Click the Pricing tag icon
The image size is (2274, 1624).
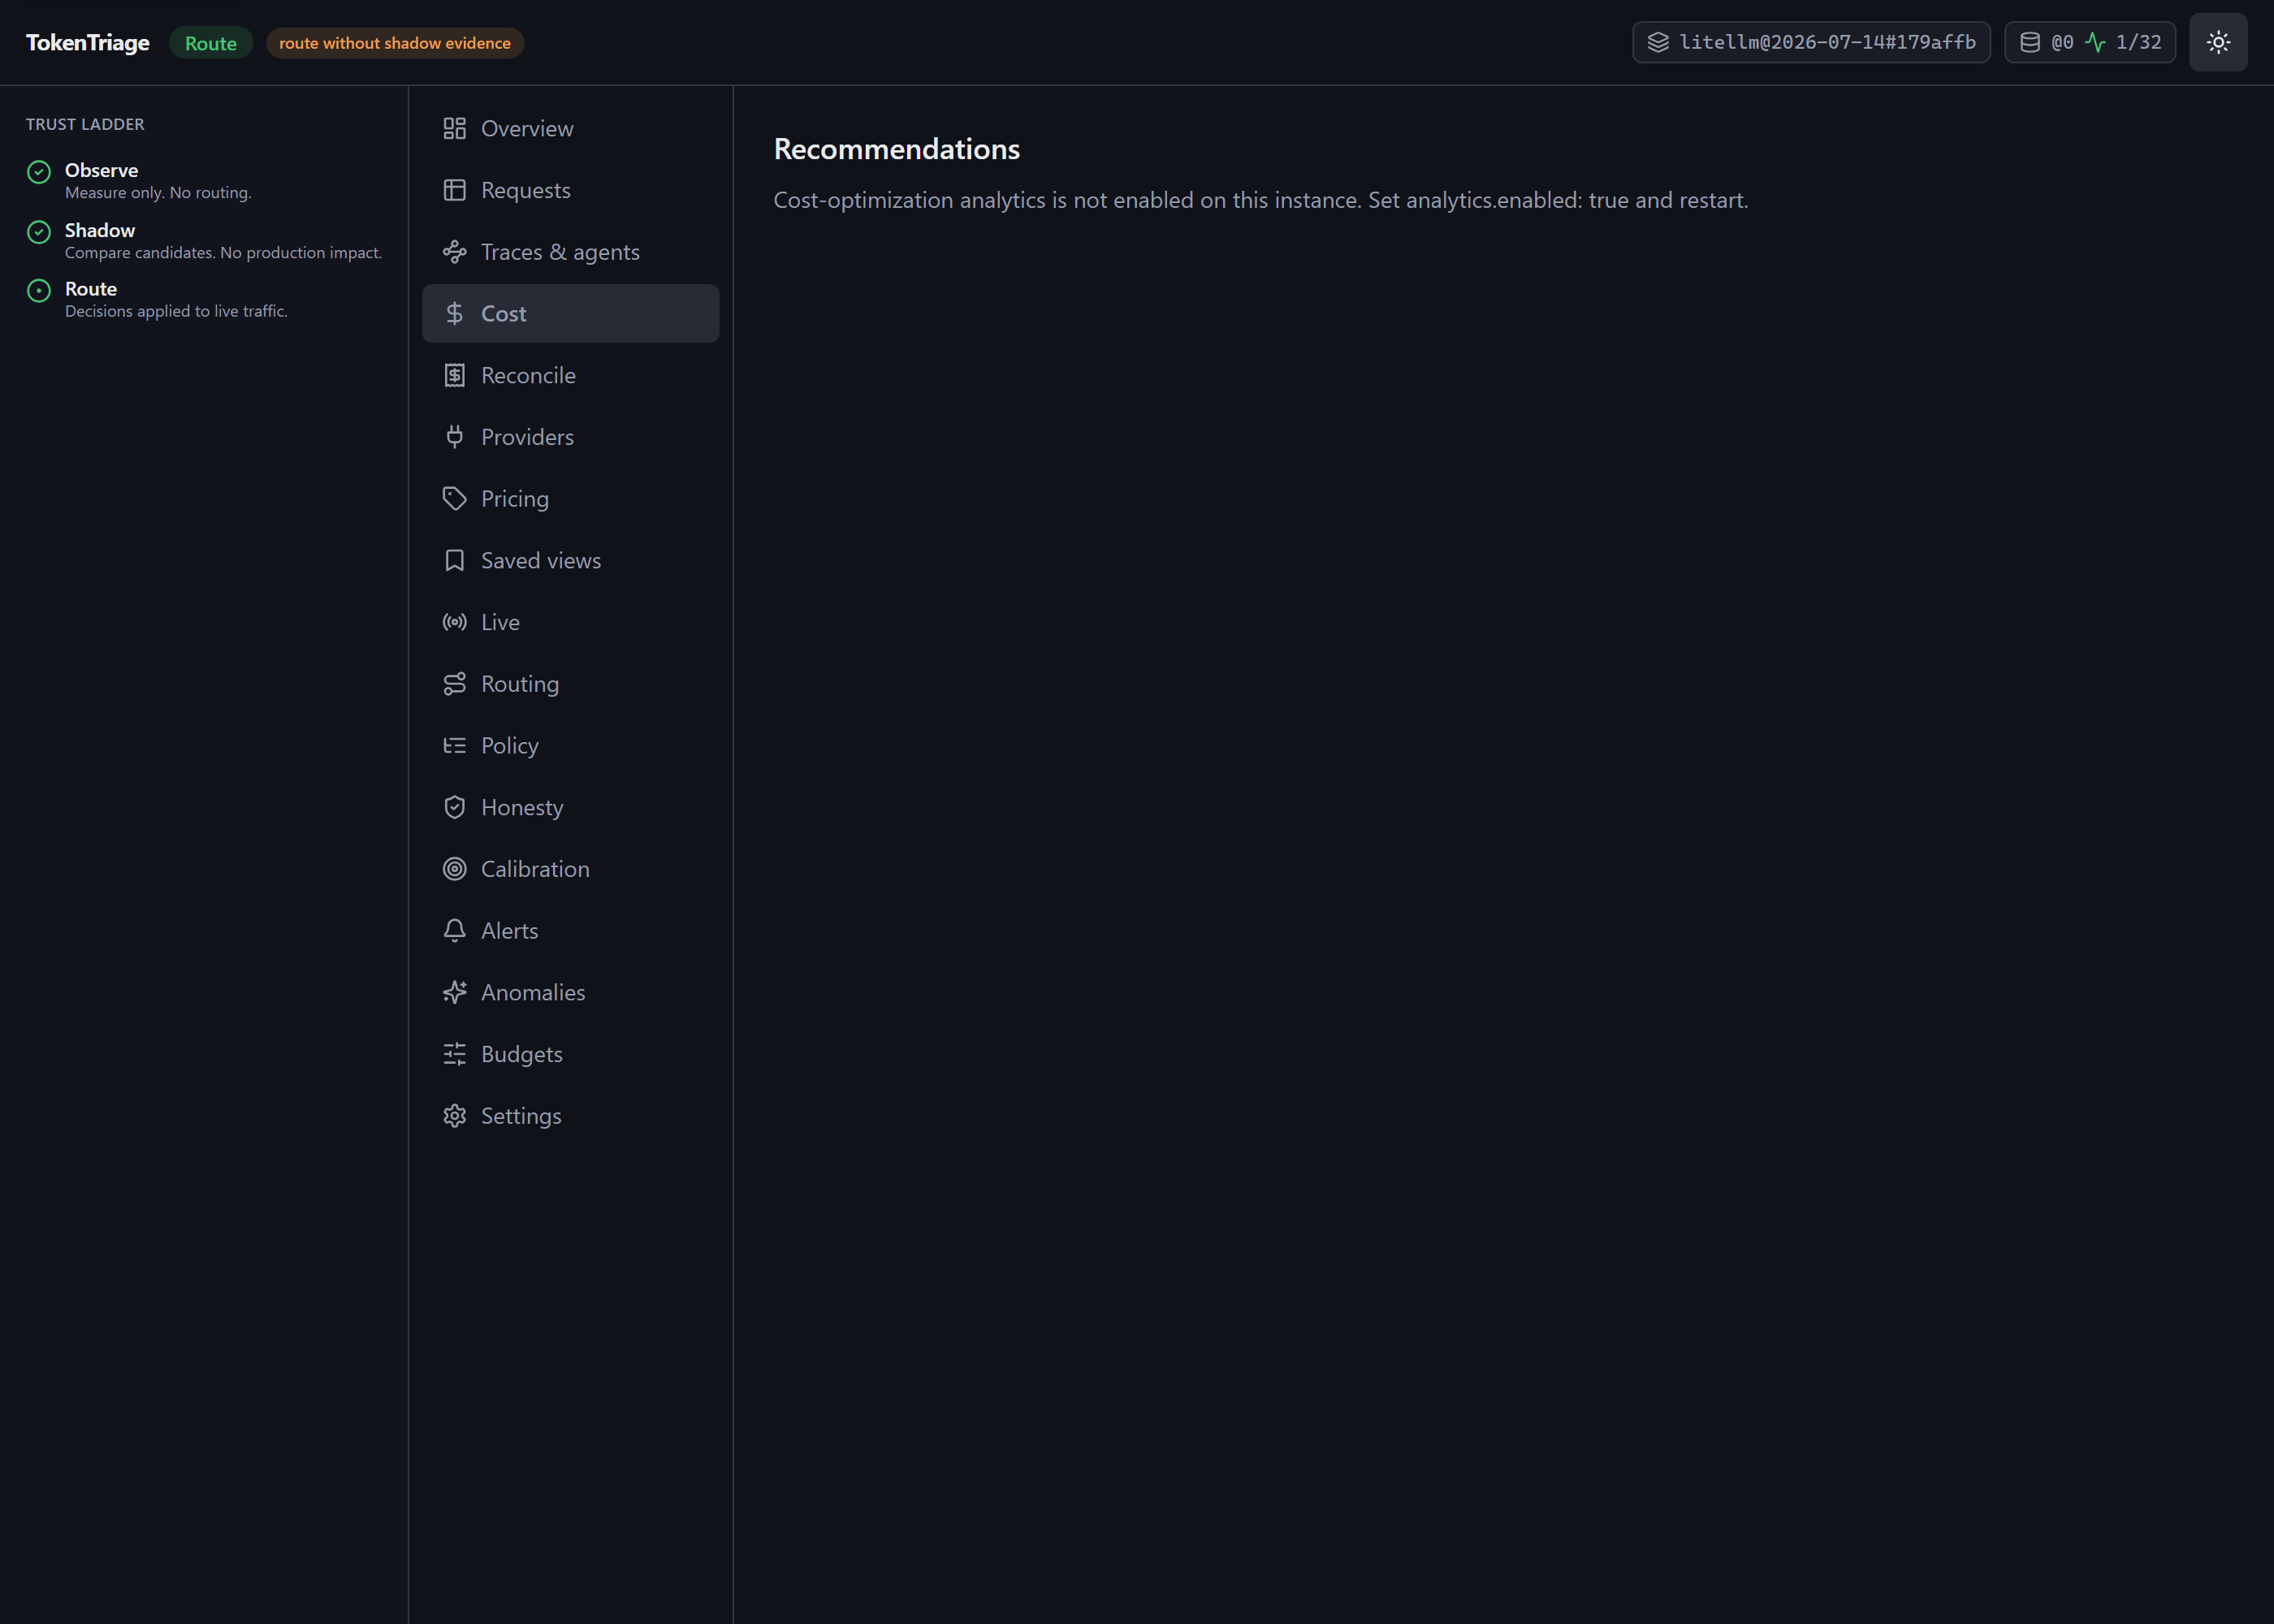(x=454, y=498)
